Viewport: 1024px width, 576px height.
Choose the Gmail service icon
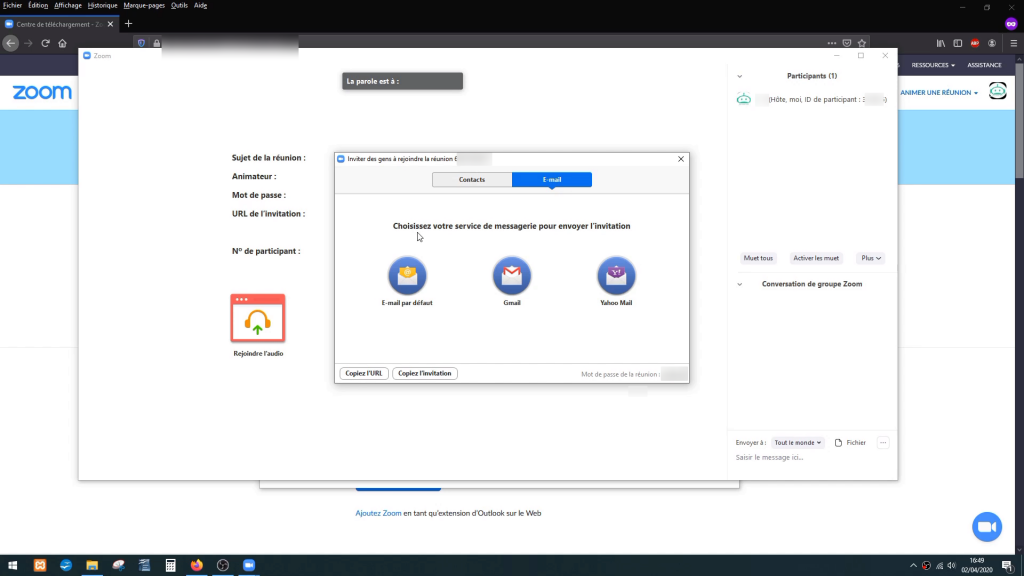pos(512,276)
